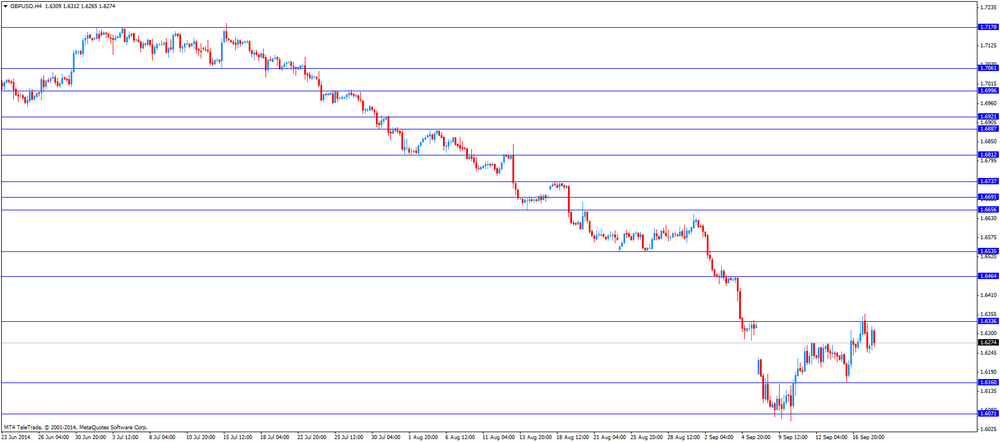Click the triangle icon beside GBPUSD,H4

5,5
